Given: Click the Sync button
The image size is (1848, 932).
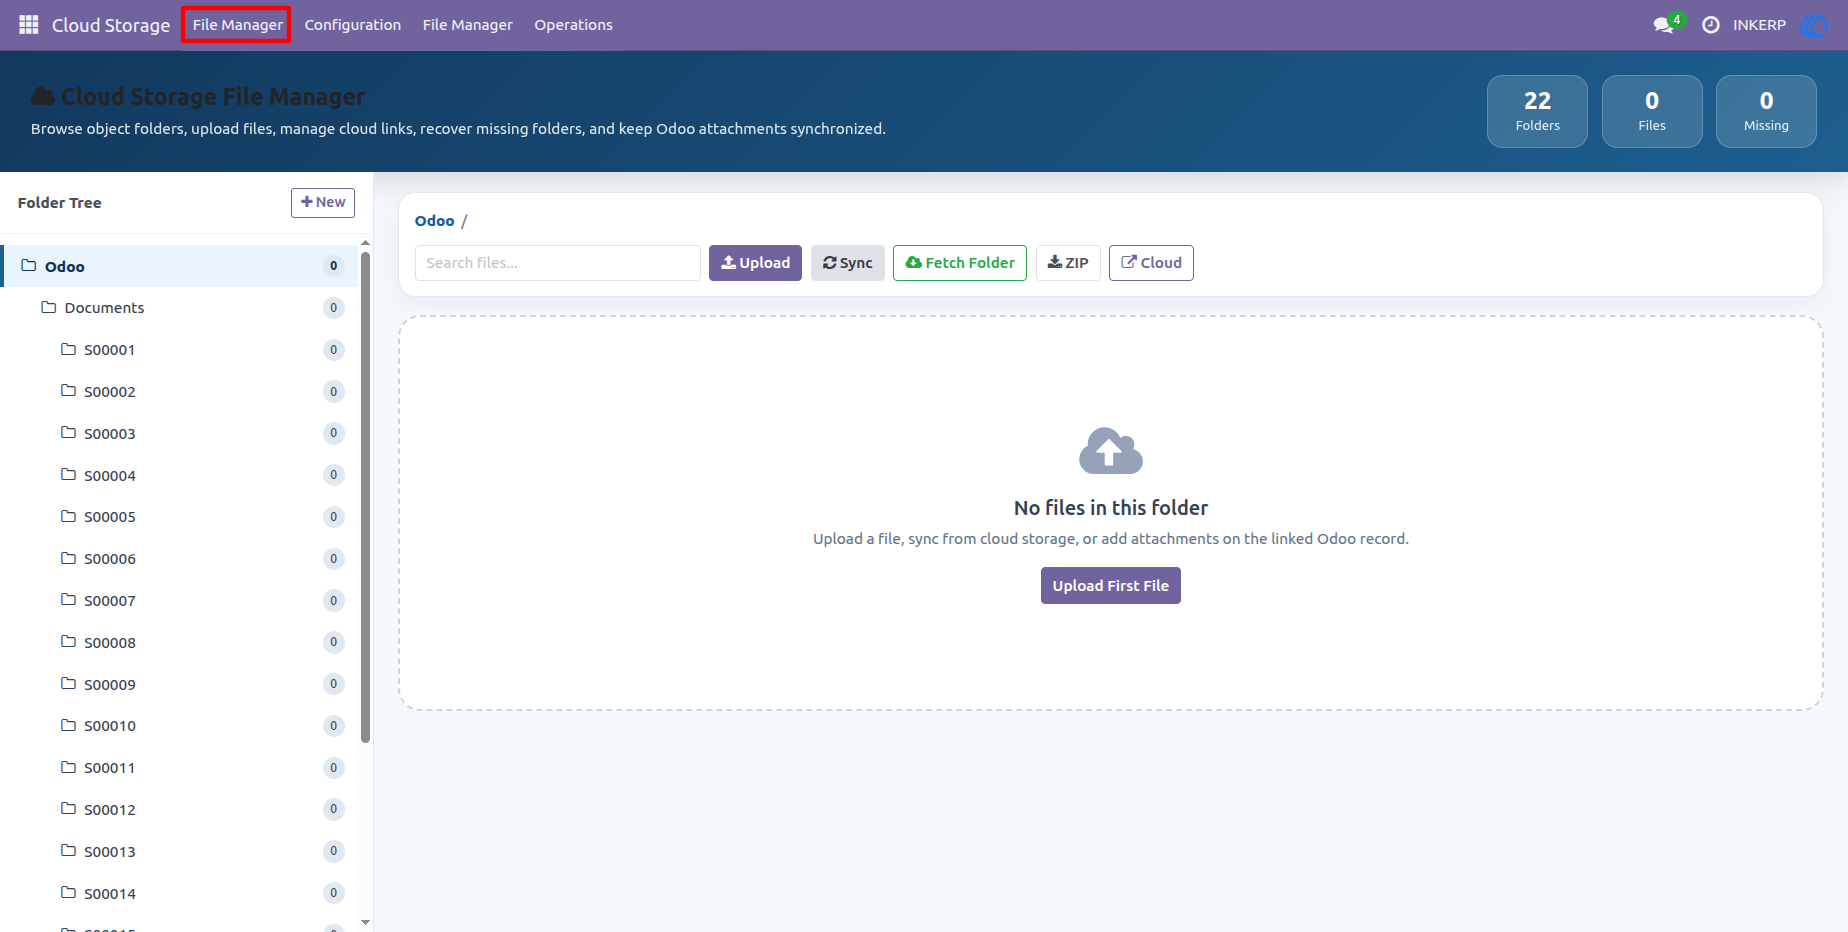Looking at the screenshot, I should [x=848, y=263].
